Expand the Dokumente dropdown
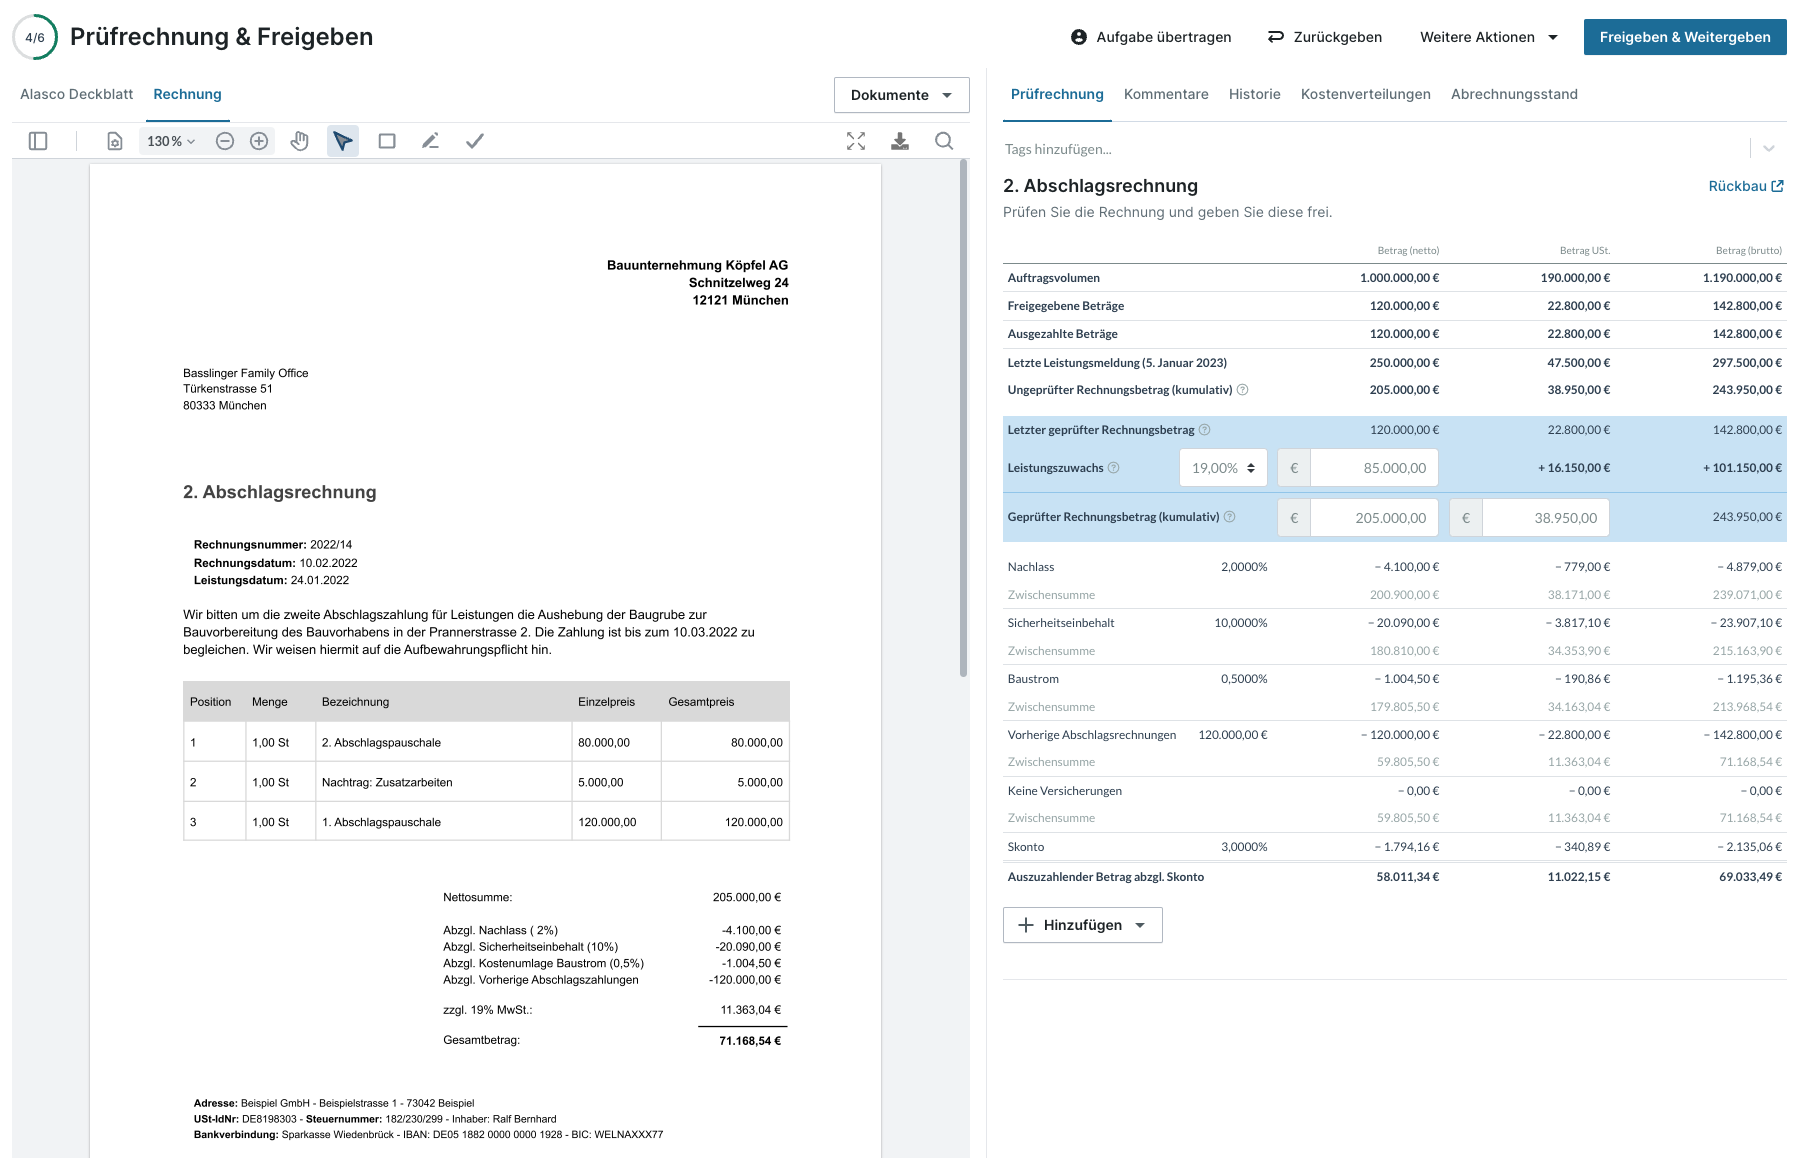The width and height of the screenshot is (1797, 1158). click(901, 95)
